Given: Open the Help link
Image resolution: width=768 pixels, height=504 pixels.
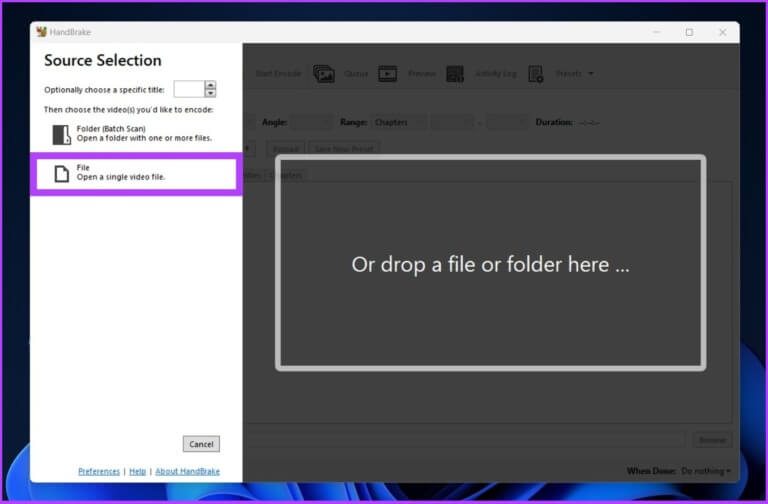Looking at the screenshot, I should coord(138,471).
